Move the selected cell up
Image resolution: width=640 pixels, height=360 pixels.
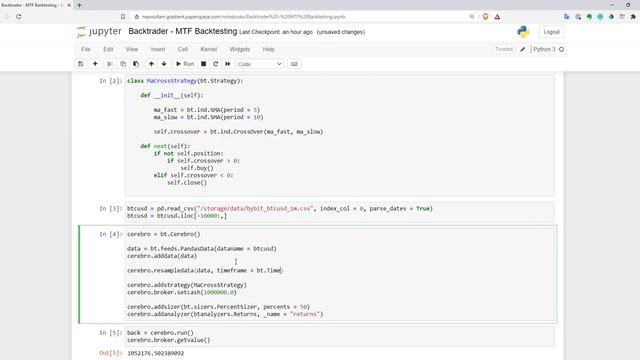pyautogui.click(x=151, y=64)
